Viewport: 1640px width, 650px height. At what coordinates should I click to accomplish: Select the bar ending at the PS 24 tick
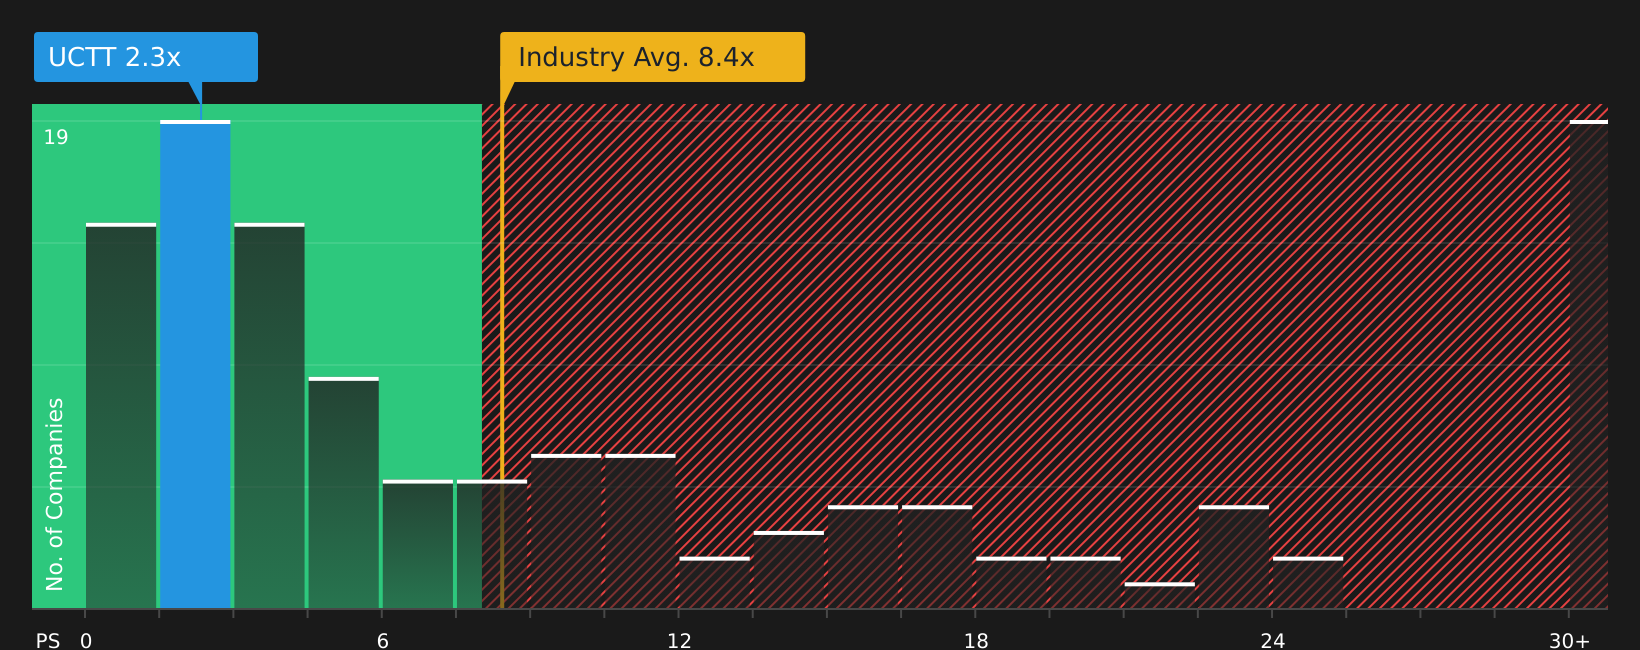[1234, 557]
